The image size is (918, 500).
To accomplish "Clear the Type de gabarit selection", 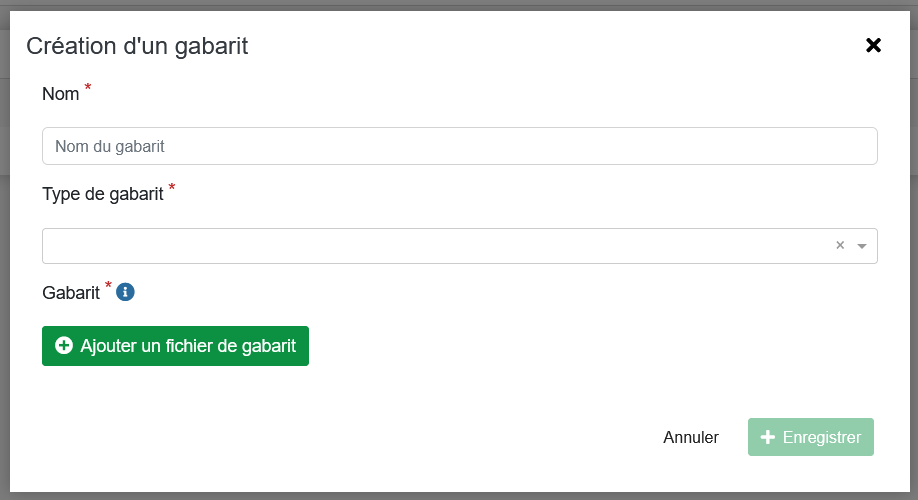I will [x=840, y=245].
